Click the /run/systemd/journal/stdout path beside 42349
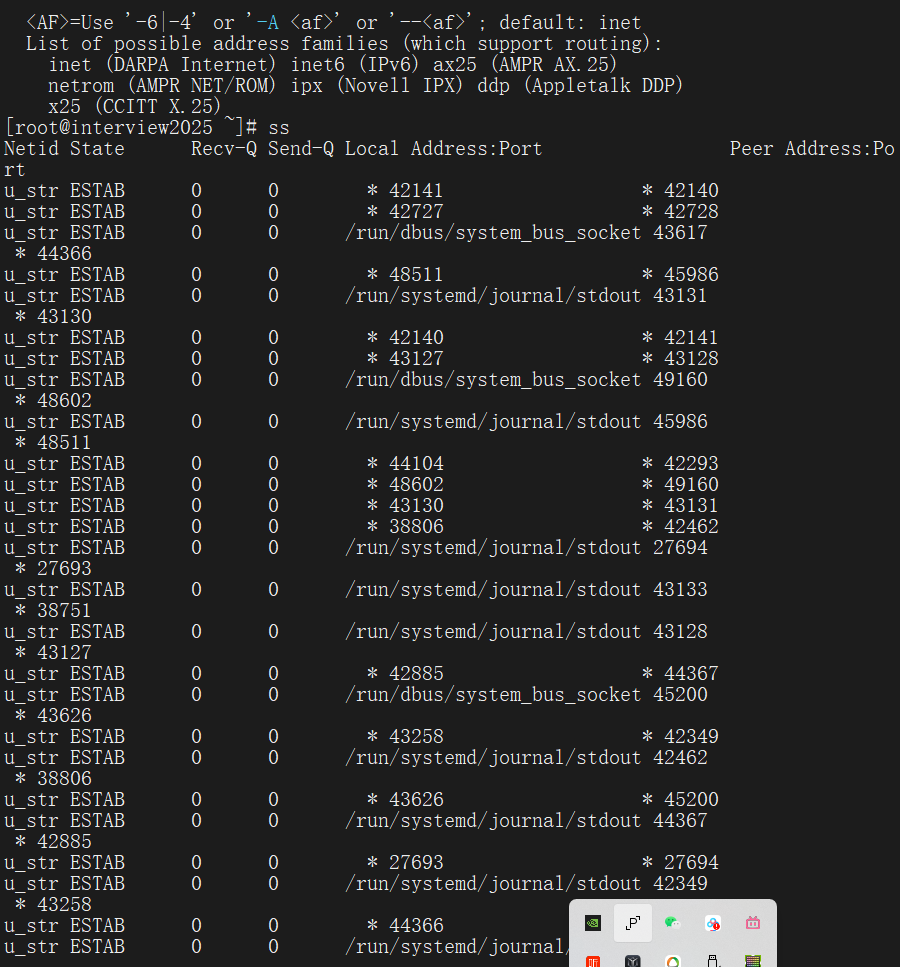The height and width of the screenshot is (967, 900). tap(493, 884)
